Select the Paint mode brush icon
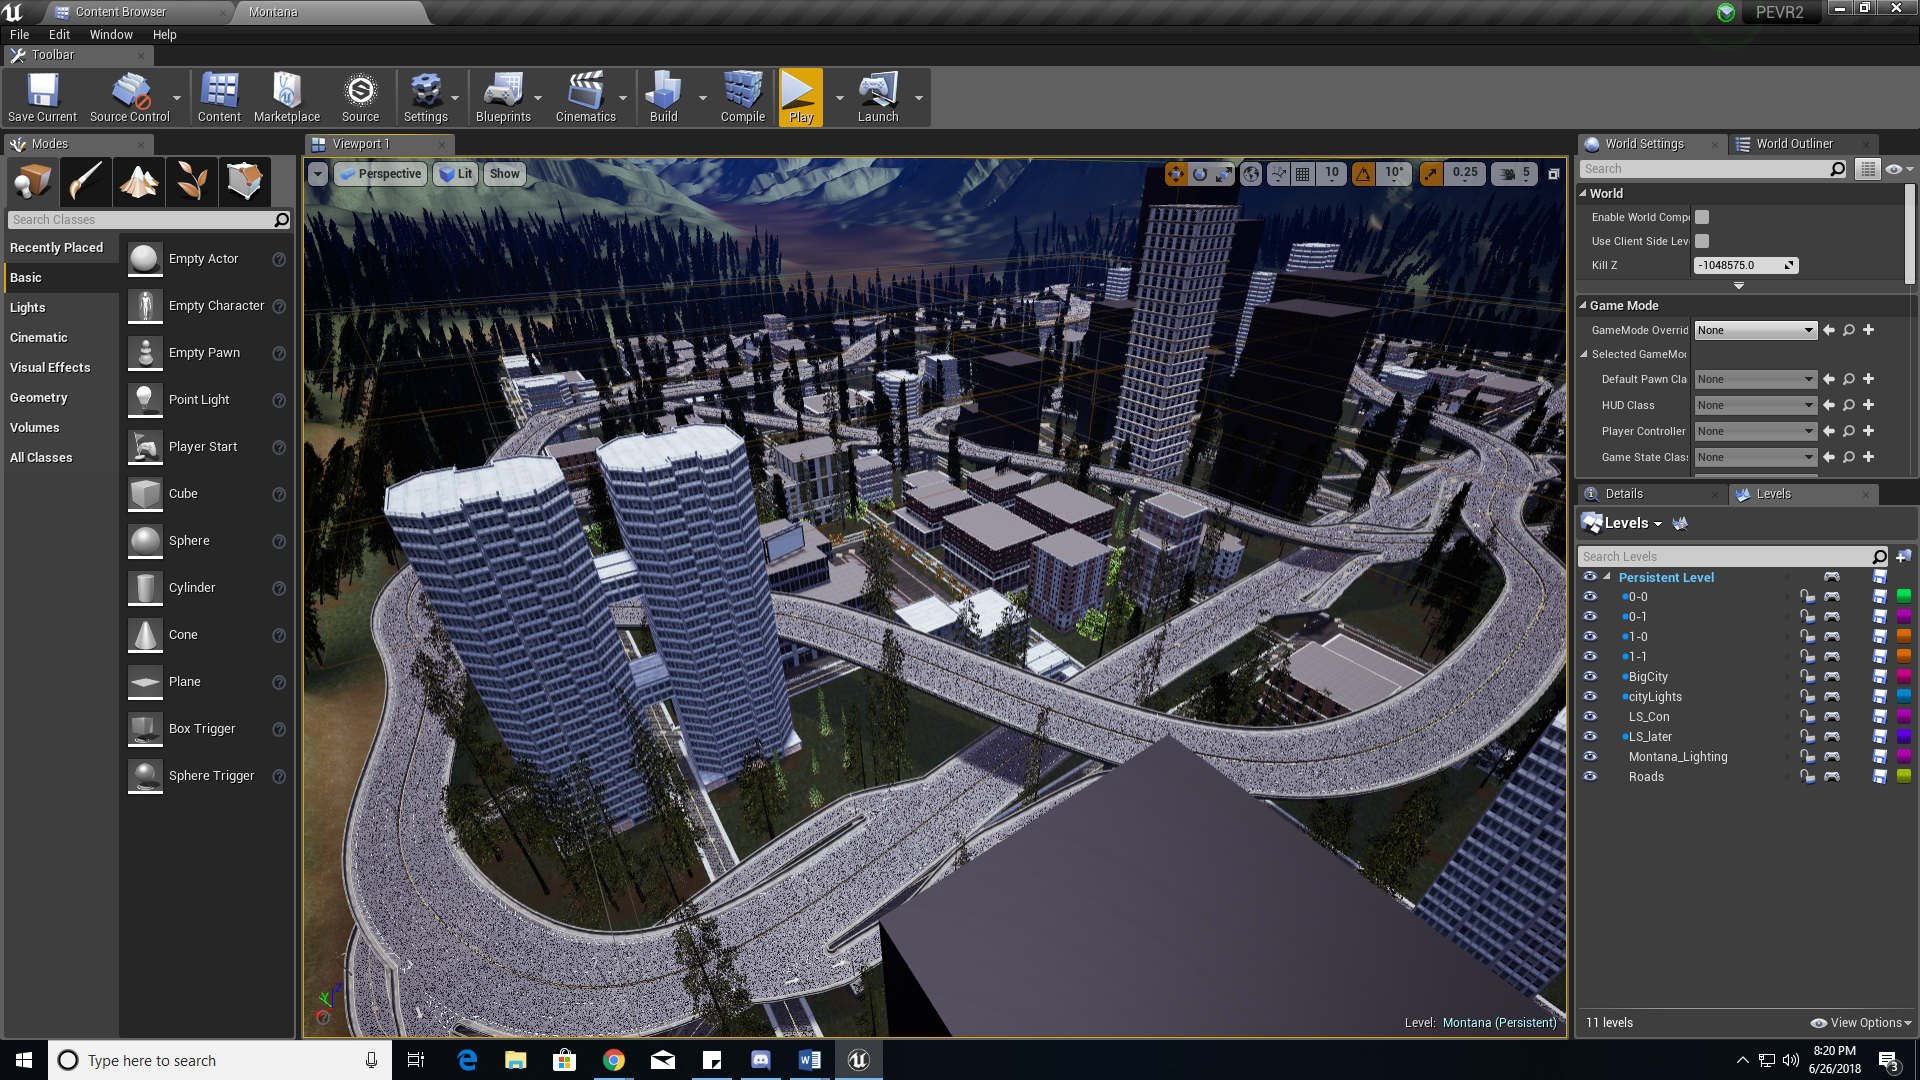The image size is (1920, 1080). click(85, 181)
